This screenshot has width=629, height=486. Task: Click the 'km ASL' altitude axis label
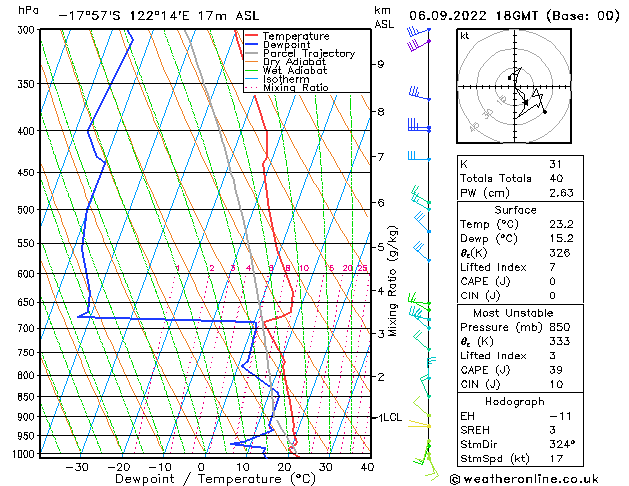click(384, 17)
